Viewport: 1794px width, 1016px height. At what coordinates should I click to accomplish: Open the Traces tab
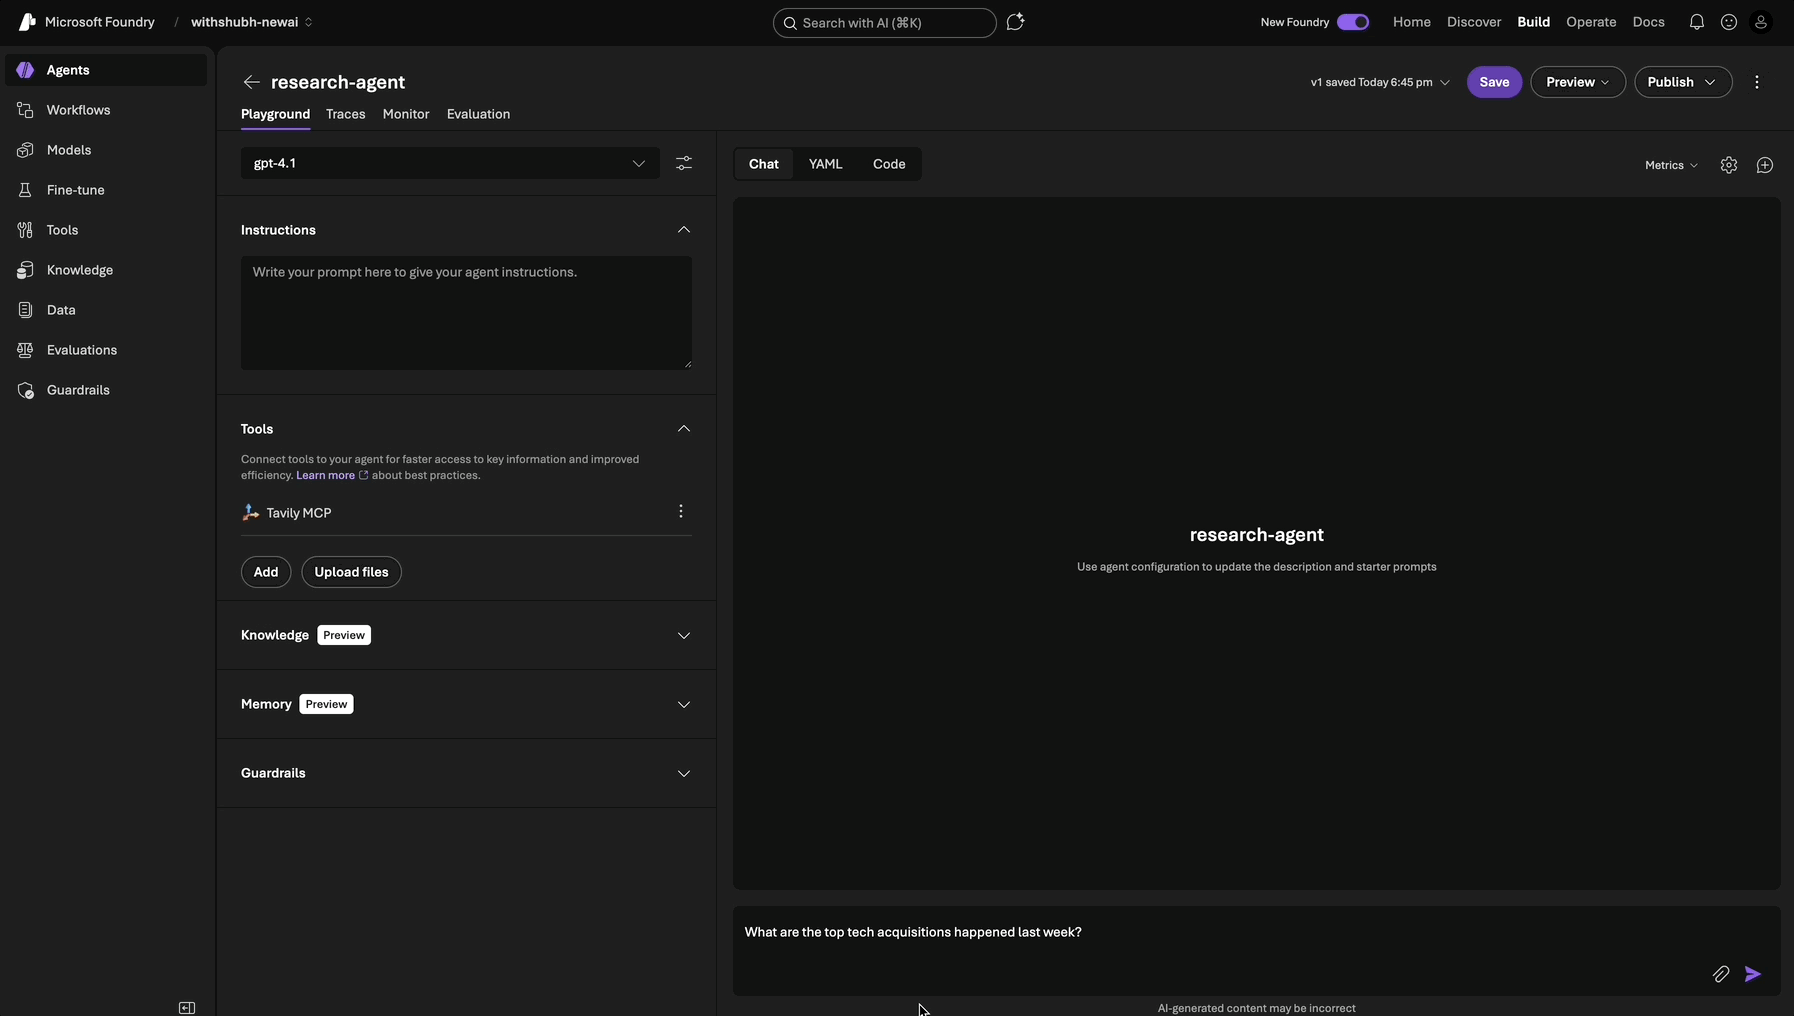pos(345,114)
